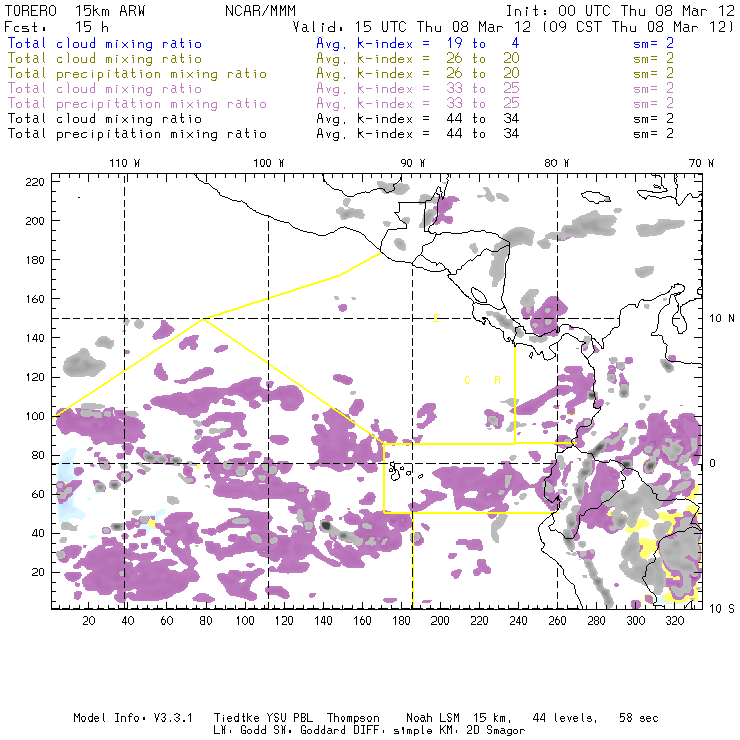The width and height of the screenshot is (740, 740).
Task: Click the '2D Smagor' footer text
Action: 496,731
